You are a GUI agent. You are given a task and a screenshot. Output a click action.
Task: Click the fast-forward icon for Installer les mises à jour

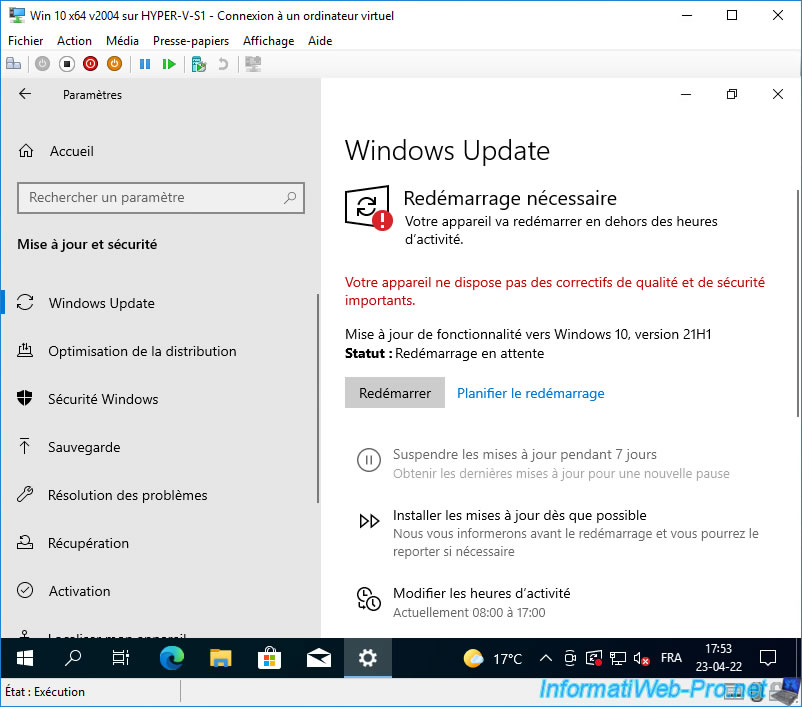pos(369,521)
